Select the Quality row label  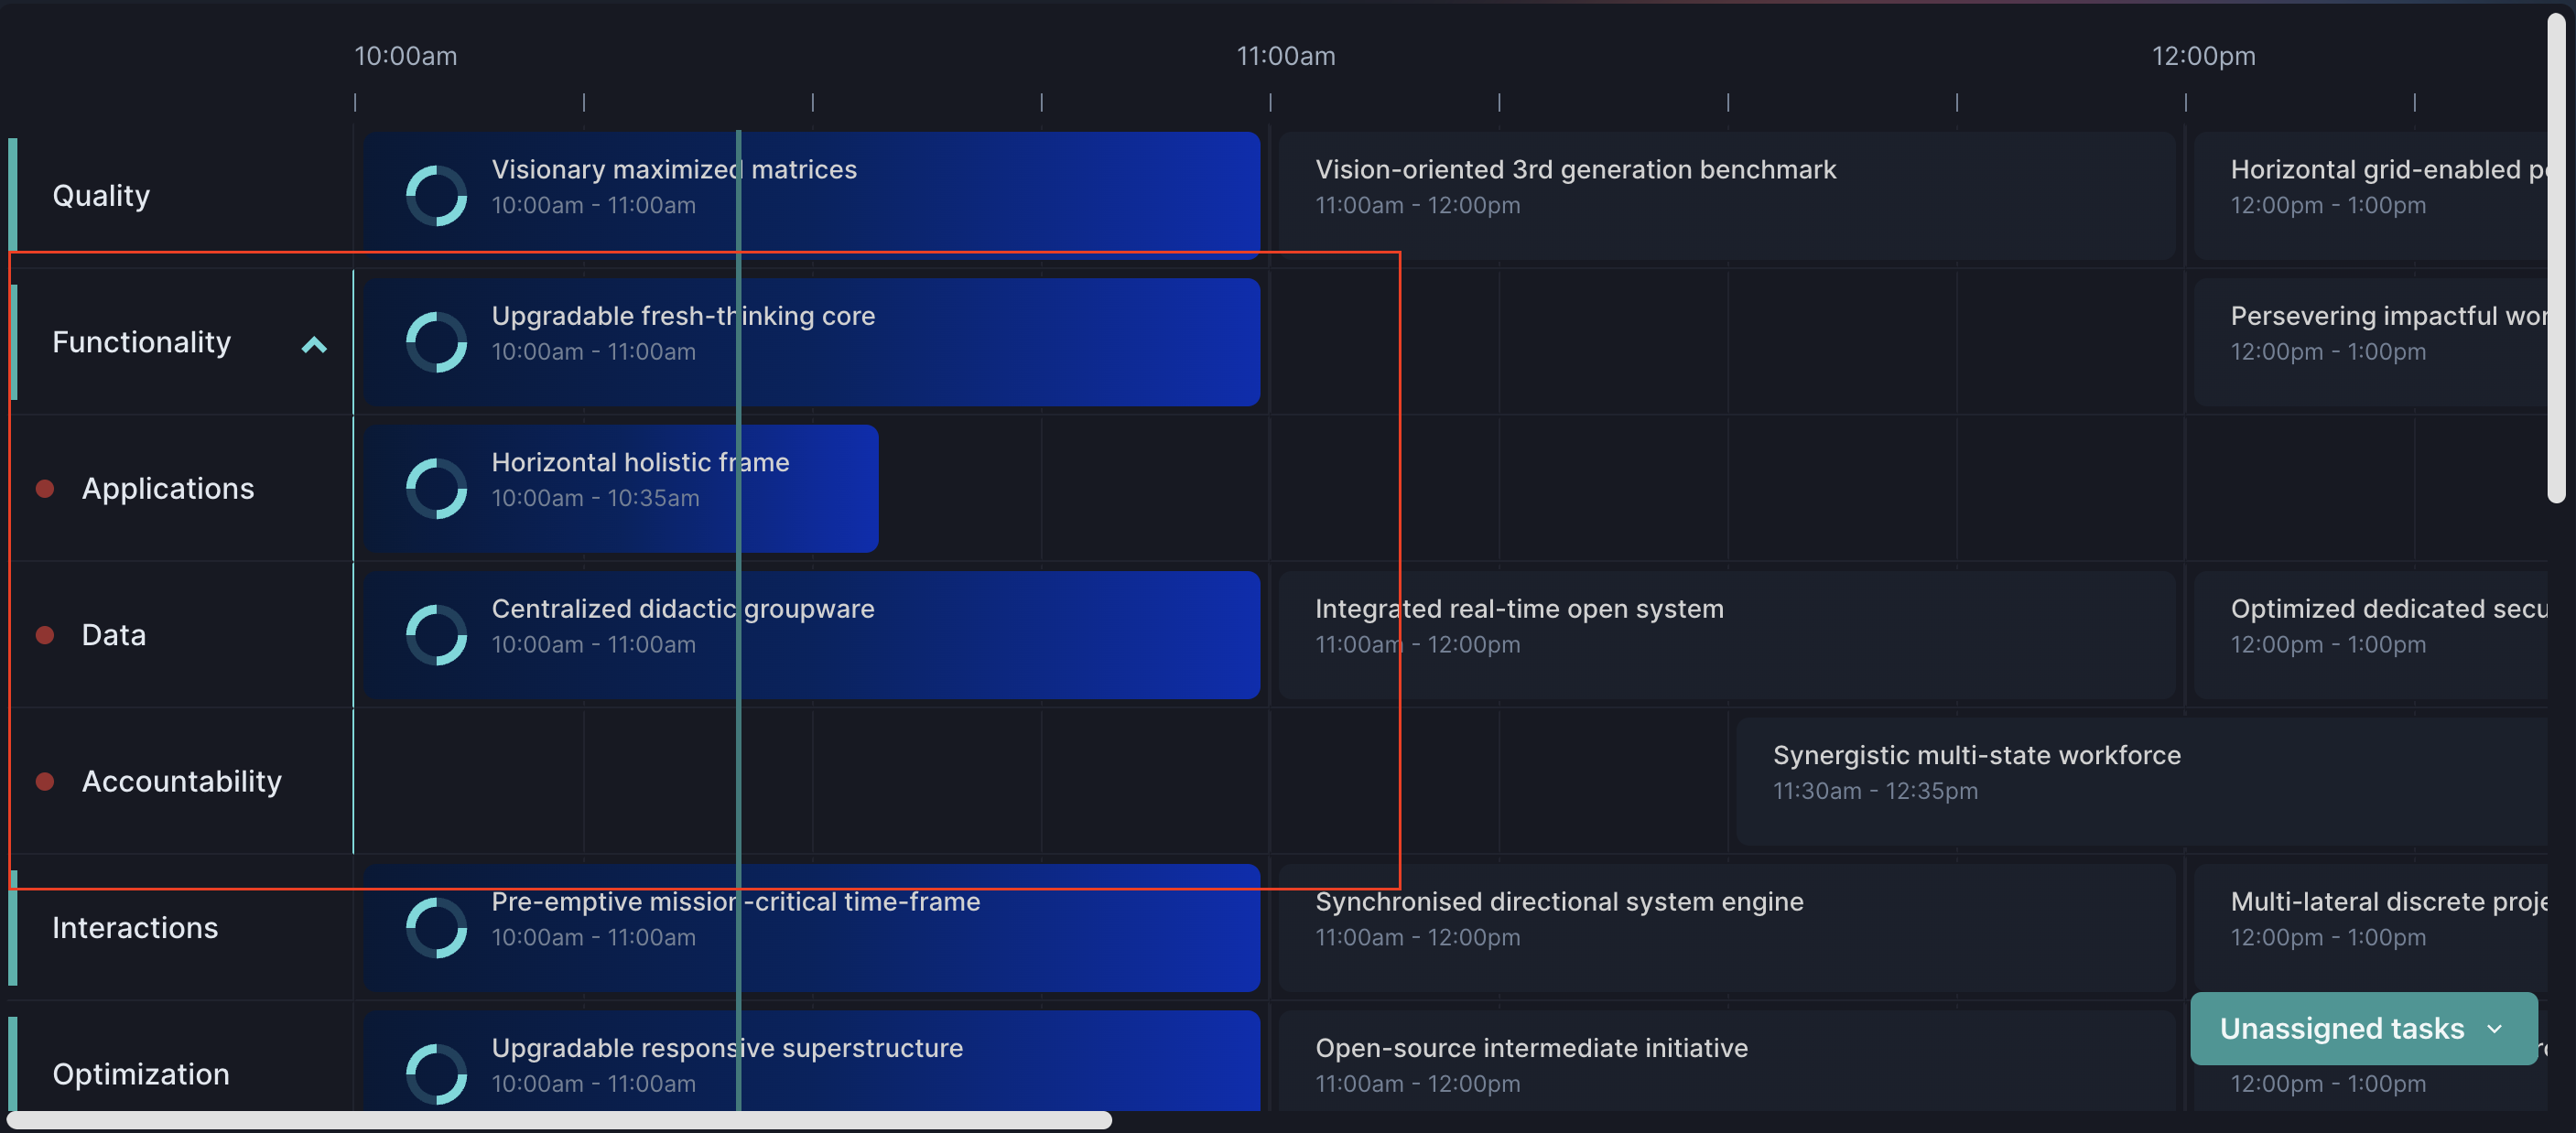click(101, 196)
